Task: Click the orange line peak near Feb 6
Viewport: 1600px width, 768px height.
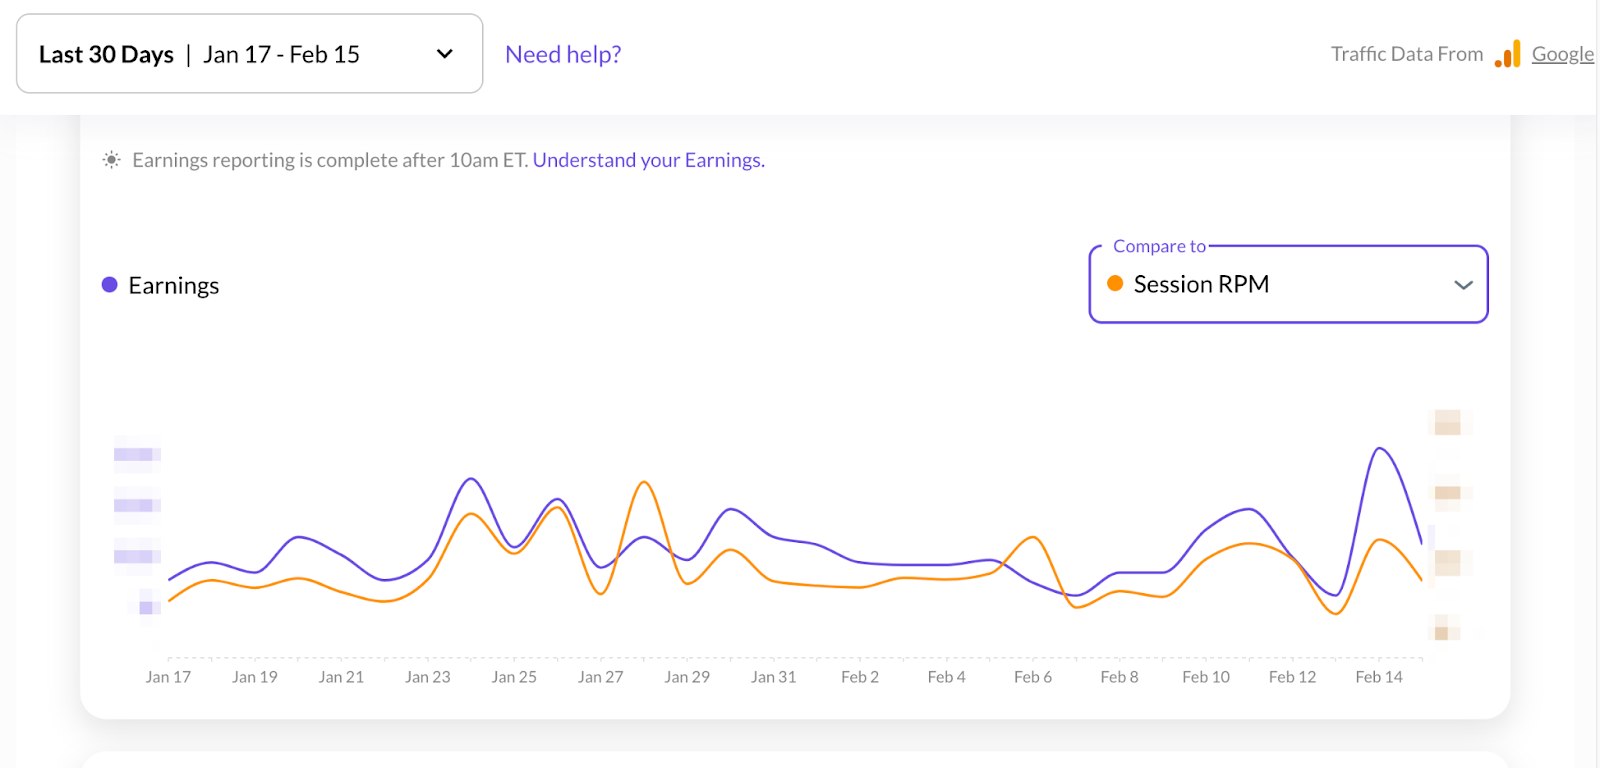Action: coord(1031,538)
